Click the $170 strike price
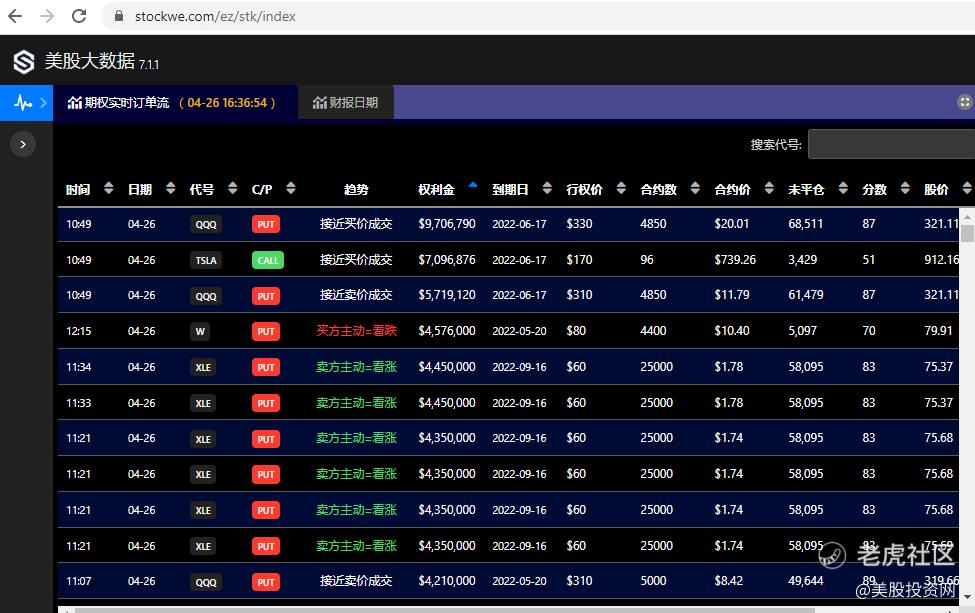This screenshot has width=975, height=613. (579, 260)
